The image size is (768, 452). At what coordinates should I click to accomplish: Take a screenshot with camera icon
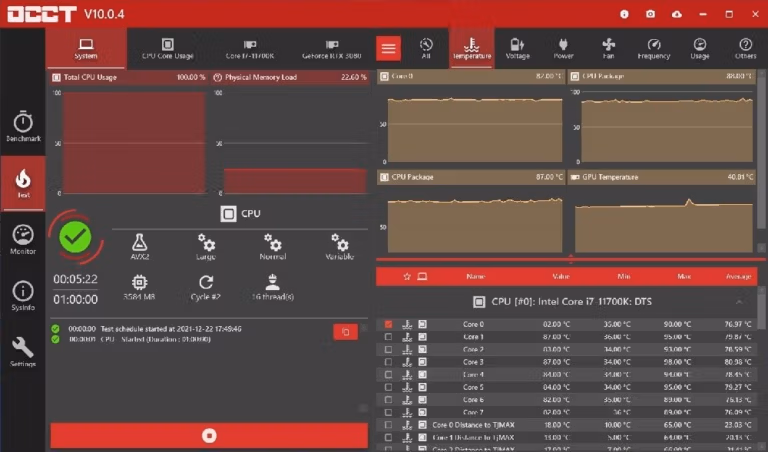[x=650, y=14]
